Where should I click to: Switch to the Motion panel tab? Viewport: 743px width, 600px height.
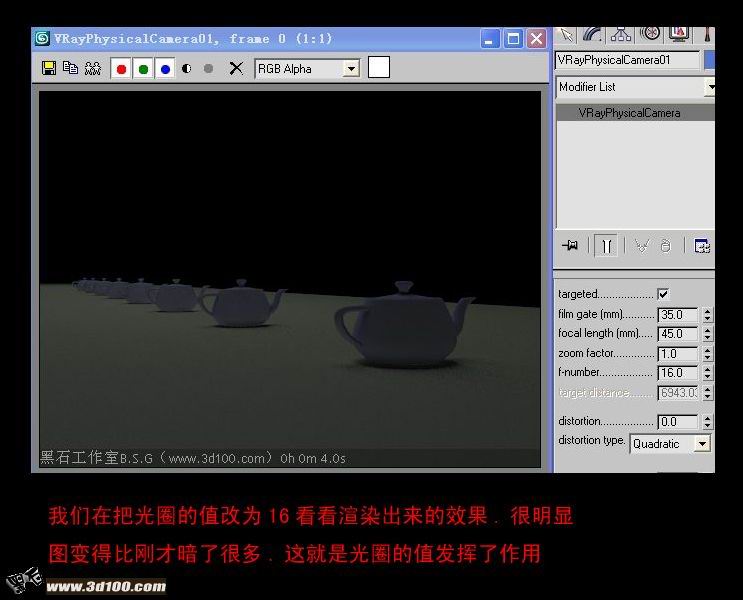pyautogui.click(x=650, y=34)
